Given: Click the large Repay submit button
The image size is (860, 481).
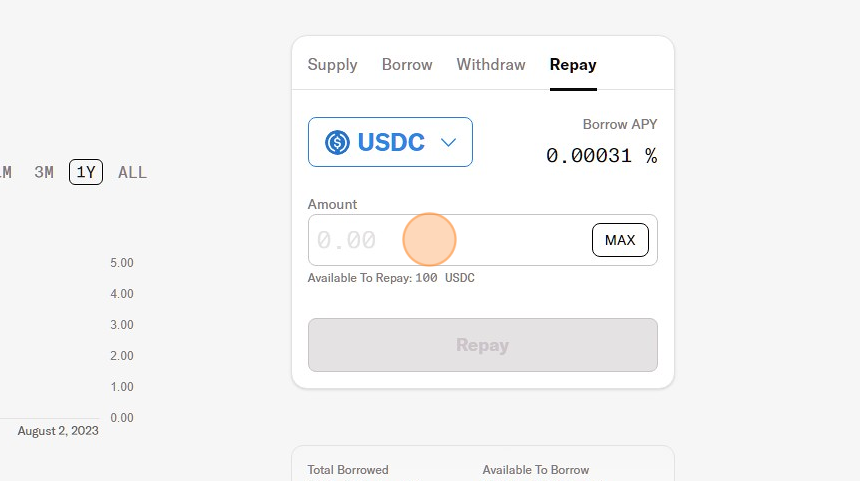Looking at the screenshot, I should (482, 345).
